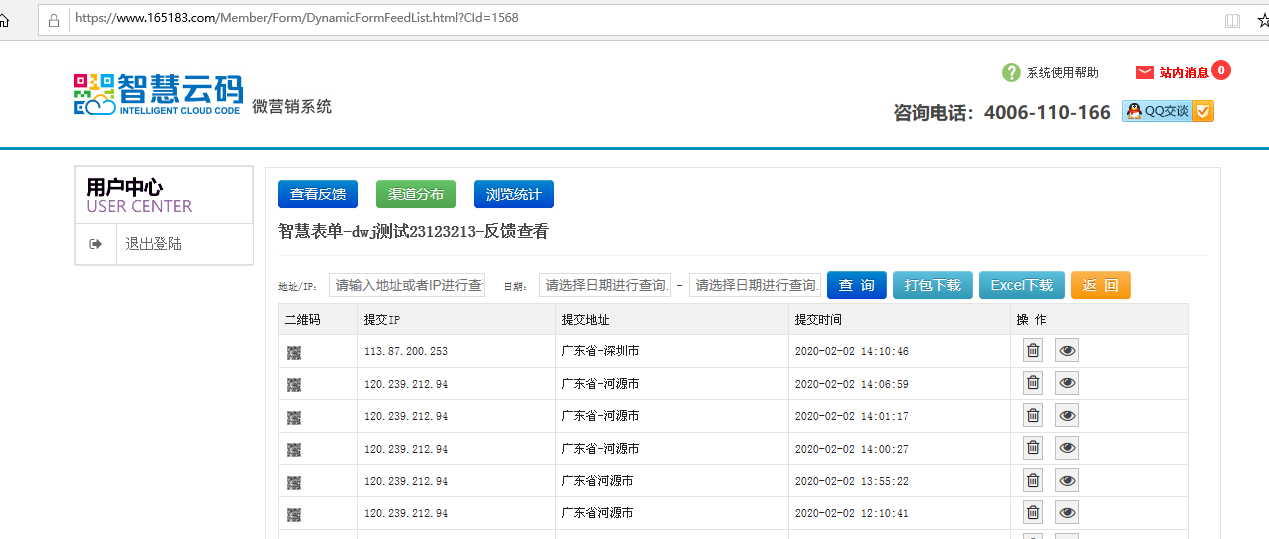The width and height of the screenshot is (1269, 539).
Task: Focus the 地址/IP search input
Action: 407,285
